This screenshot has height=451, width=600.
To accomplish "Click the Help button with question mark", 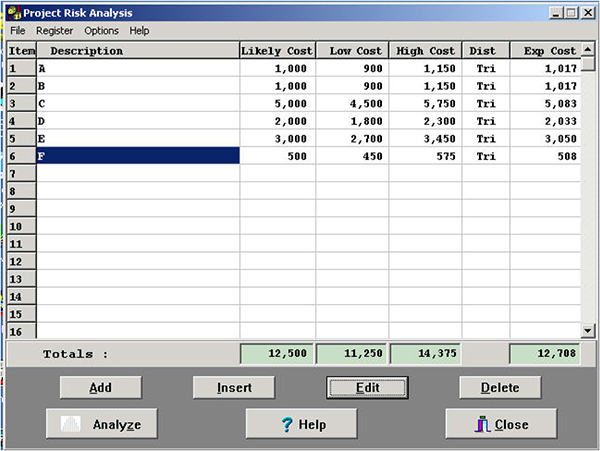I will point(301,423).
